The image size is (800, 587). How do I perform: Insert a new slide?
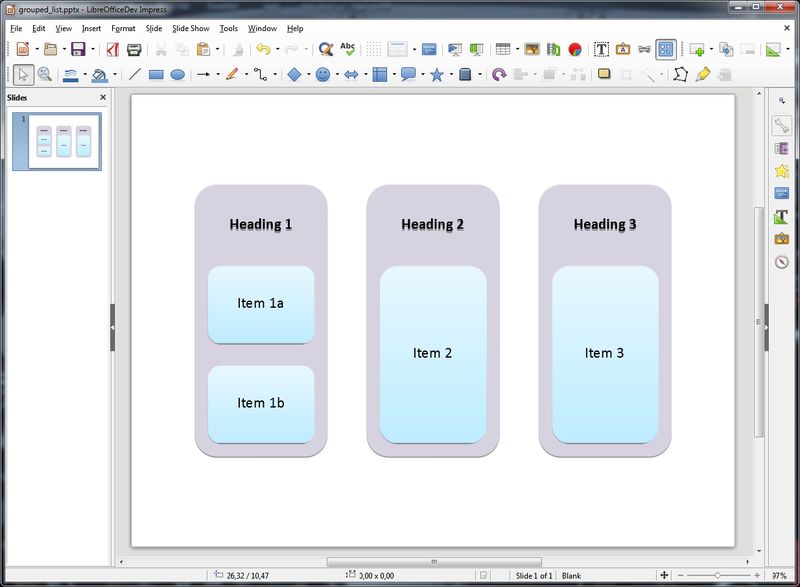[697, 49]
